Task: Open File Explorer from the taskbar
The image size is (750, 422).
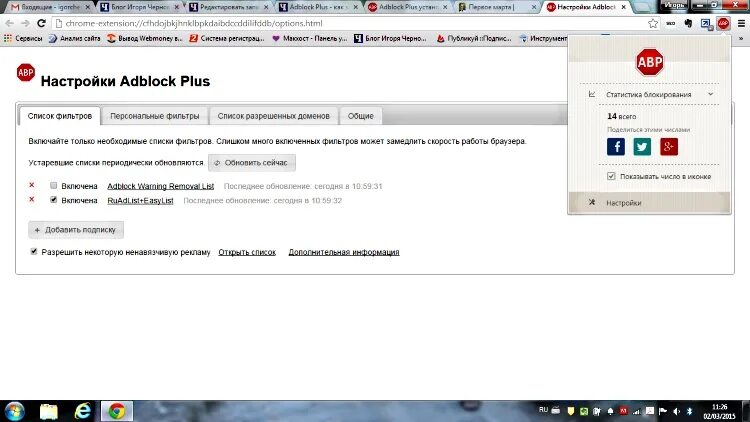Action: point(49,411)
